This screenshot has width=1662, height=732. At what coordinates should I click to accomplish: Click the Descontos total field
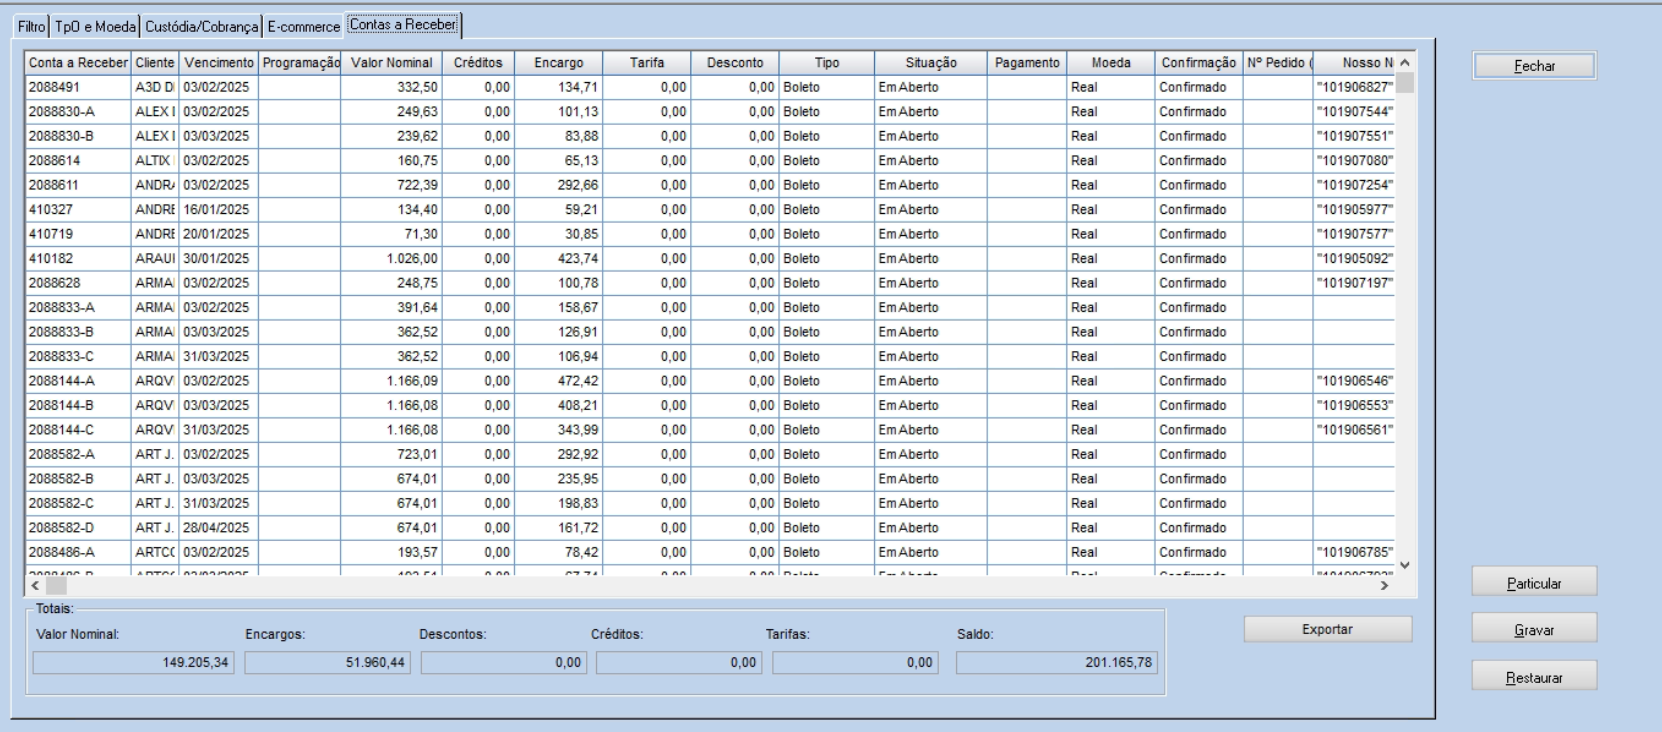(503, 663)
